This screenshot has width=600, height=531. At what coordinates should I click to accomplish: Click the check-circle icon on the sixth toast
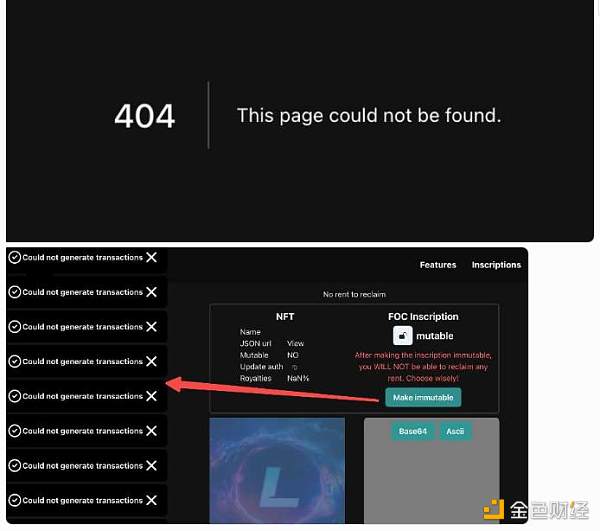pyautogui.click(x=15, y=431)
